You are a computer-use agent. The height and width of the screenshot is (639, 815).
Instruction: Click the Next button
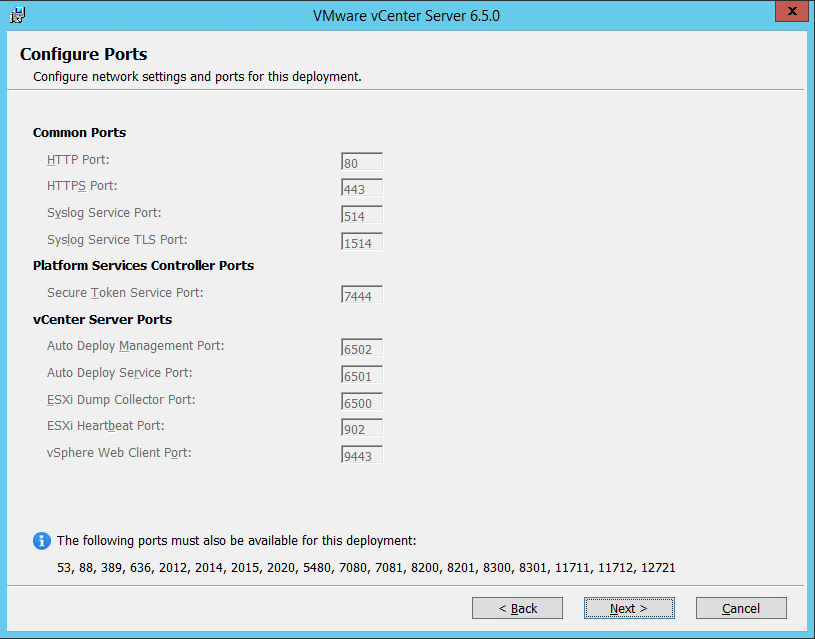coord(629,608)
